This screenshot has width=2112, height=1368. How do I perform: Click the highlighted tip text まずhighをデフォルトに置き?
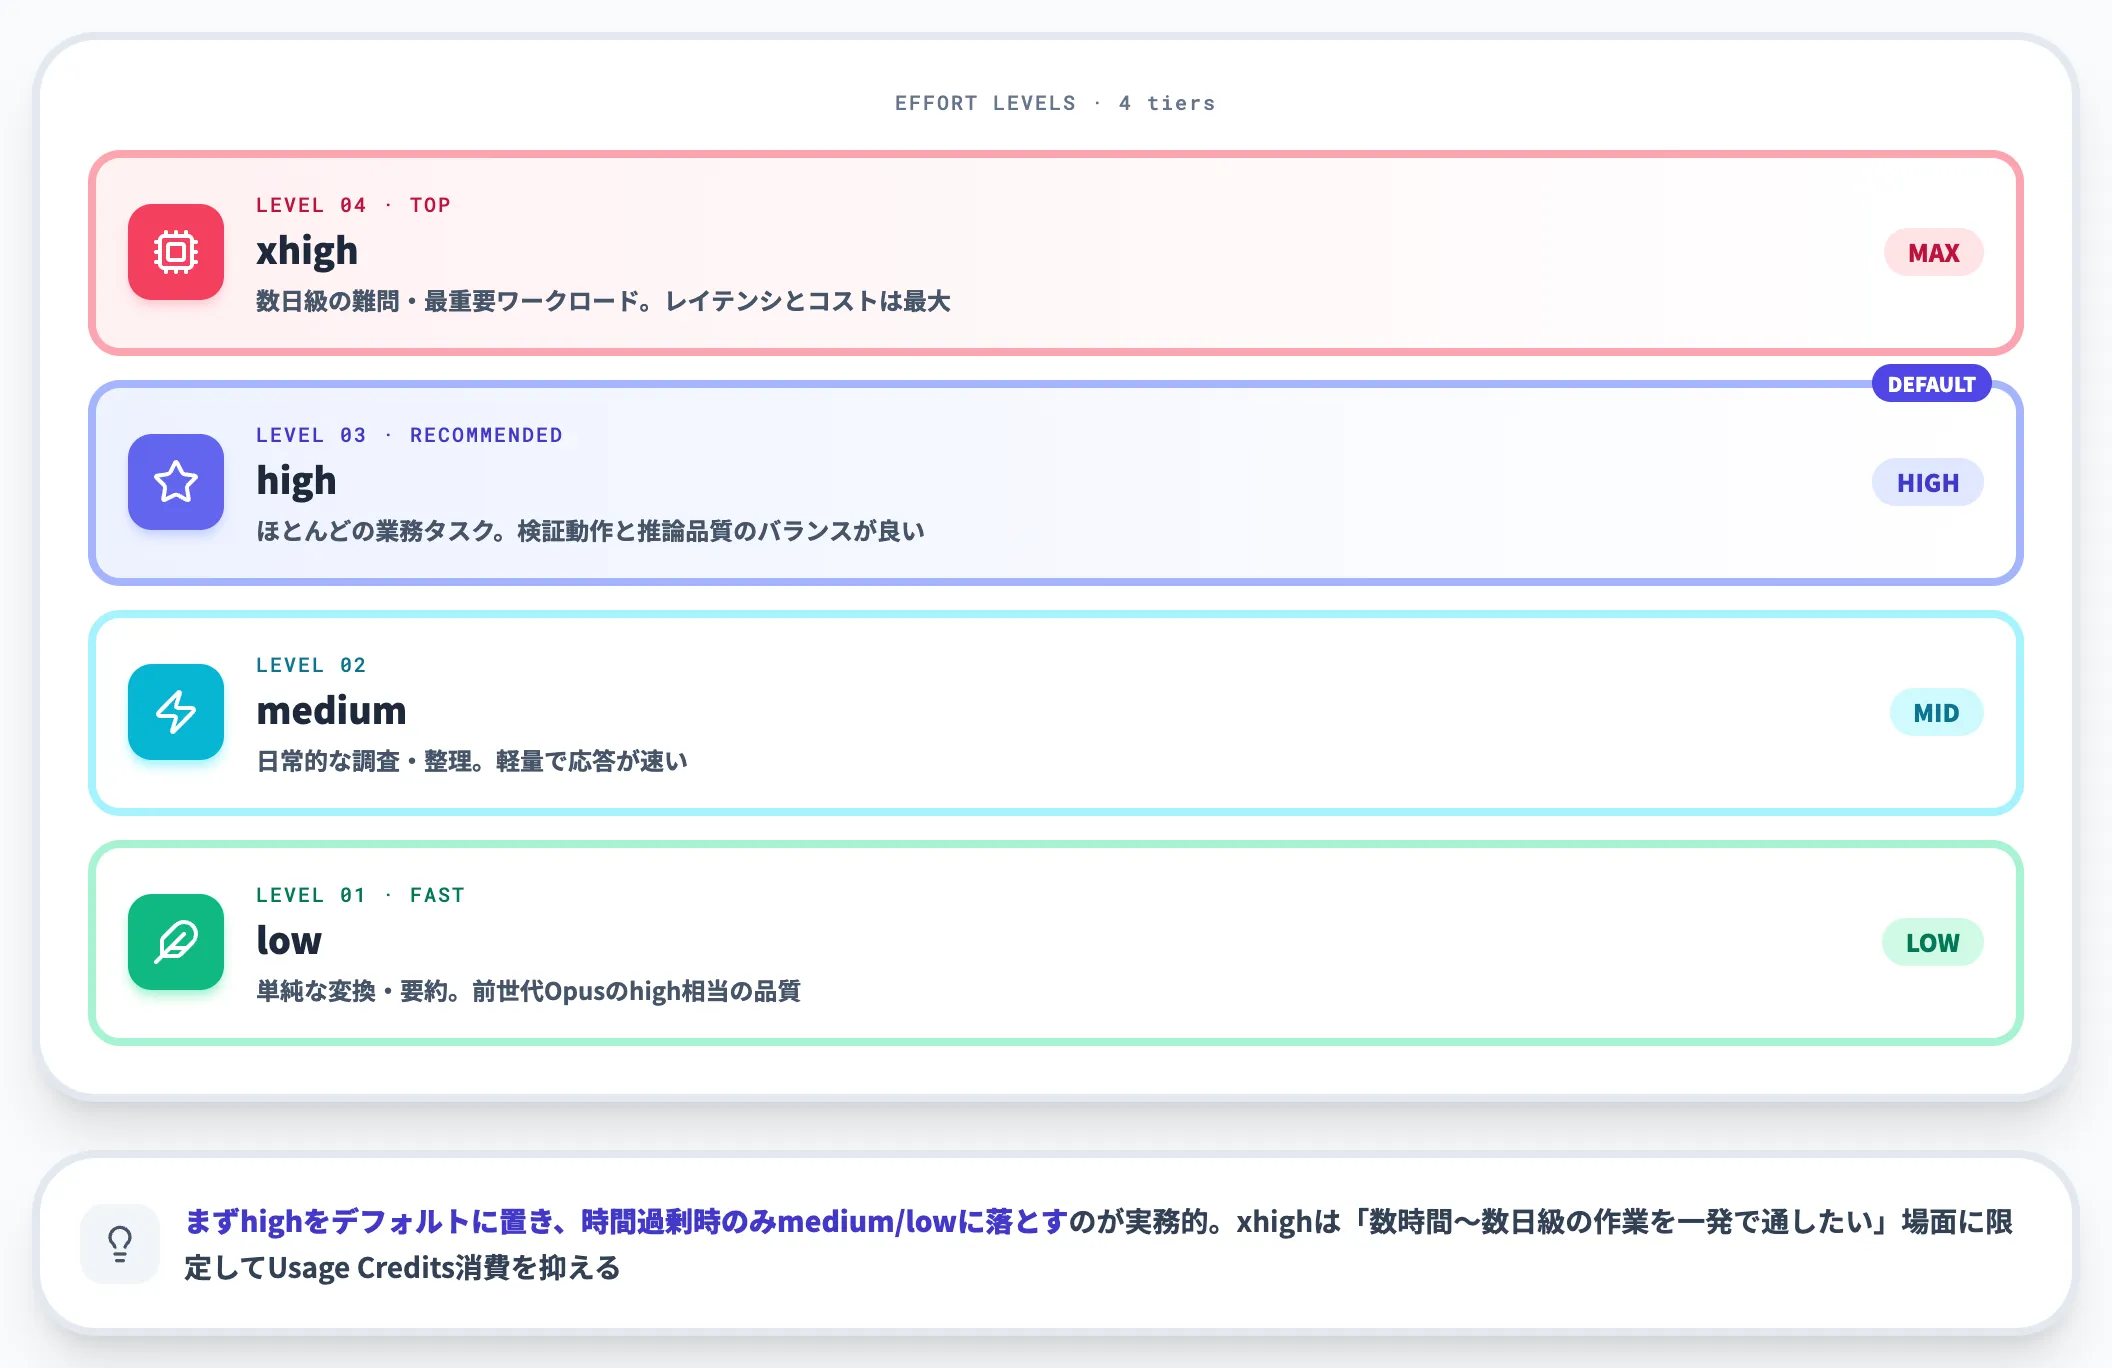coord(626,1221)
